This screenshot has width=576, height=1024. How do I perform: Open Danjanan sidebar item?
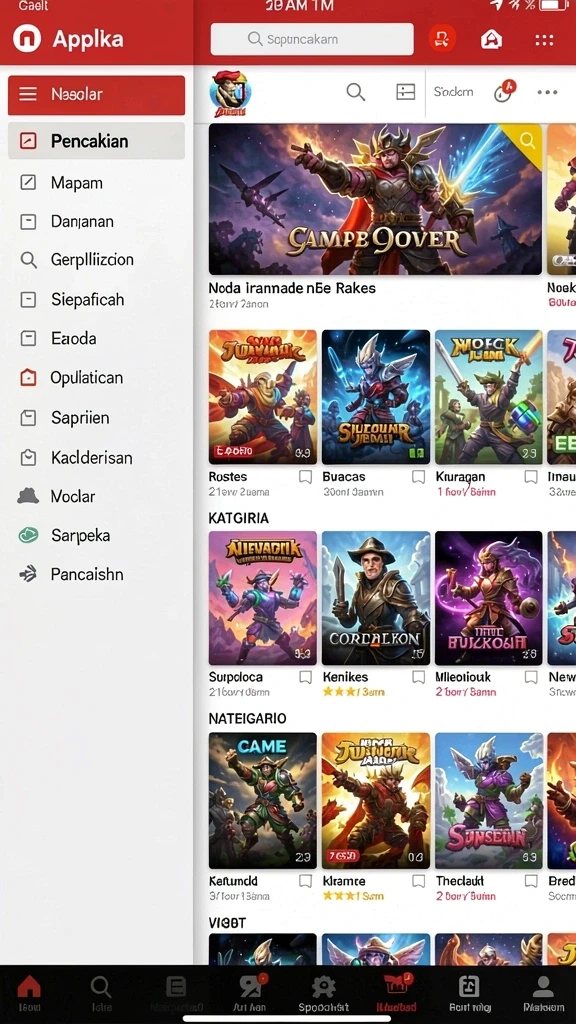(x=97, y=221)
